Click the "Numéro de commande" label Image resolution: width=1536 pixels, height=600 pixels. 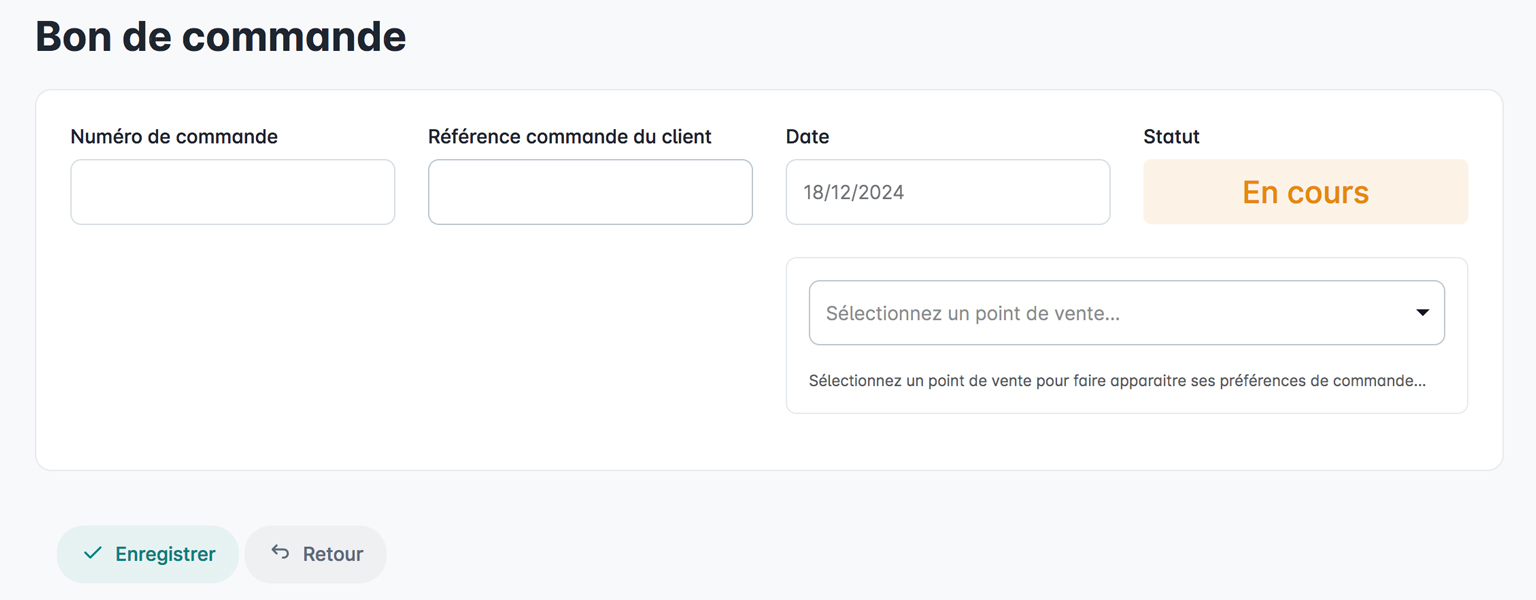[x=174, y=137]
